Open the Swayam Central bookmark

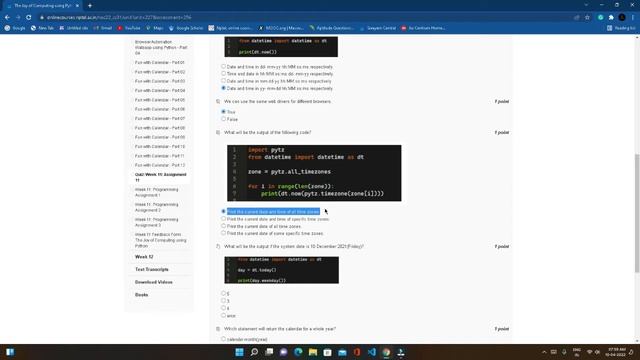(x=378, y=28)
